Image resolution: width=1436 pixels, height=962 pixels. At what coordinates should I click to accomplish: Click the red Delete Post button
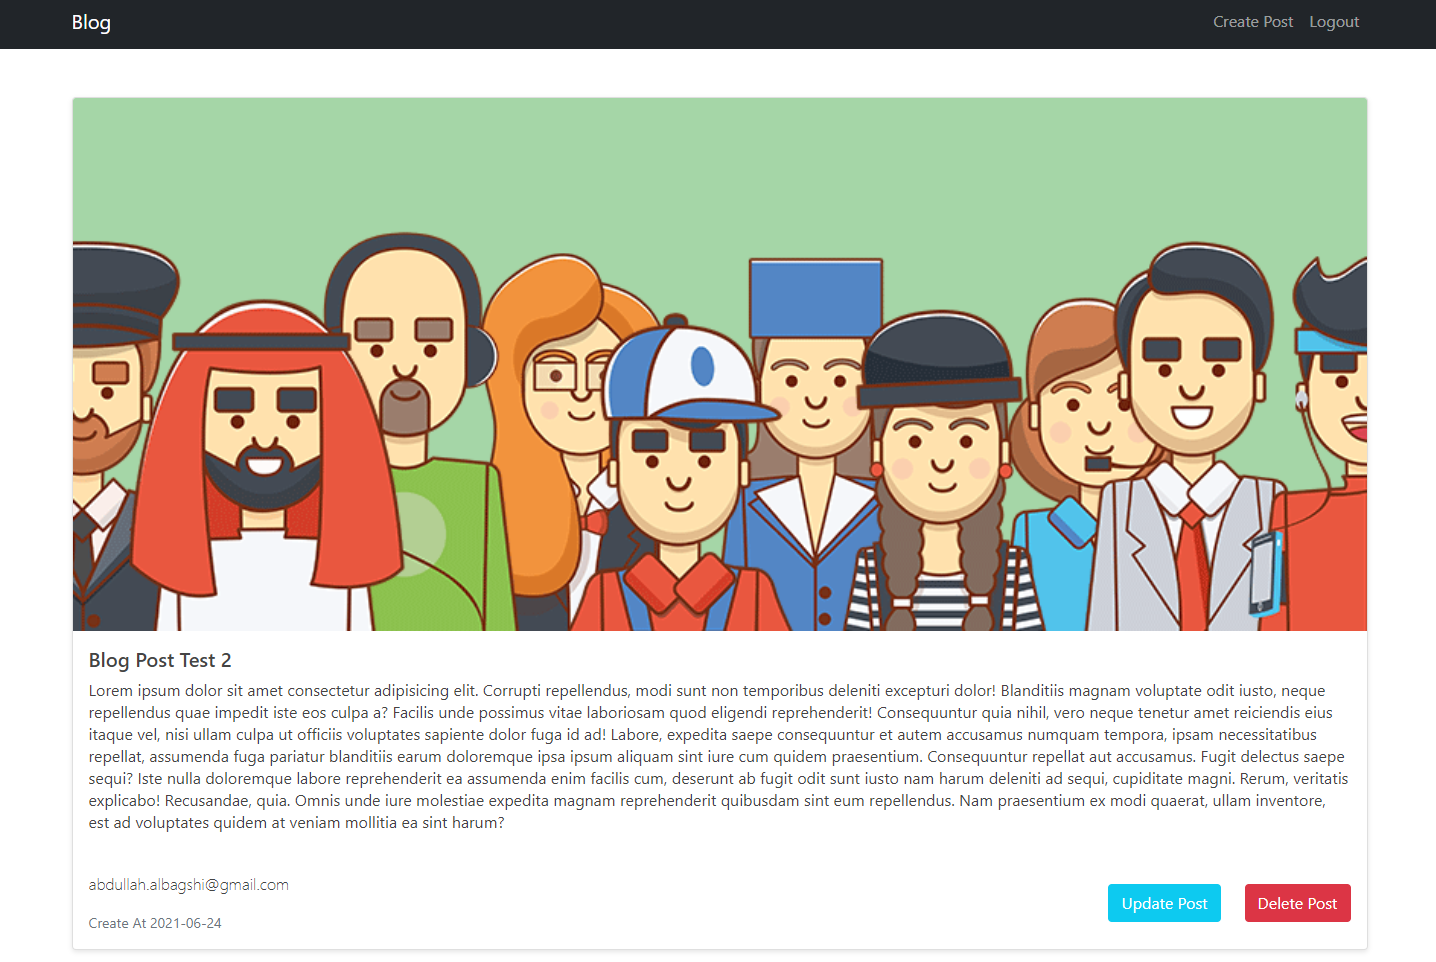pyautogui.click(x=1297, y=903)
